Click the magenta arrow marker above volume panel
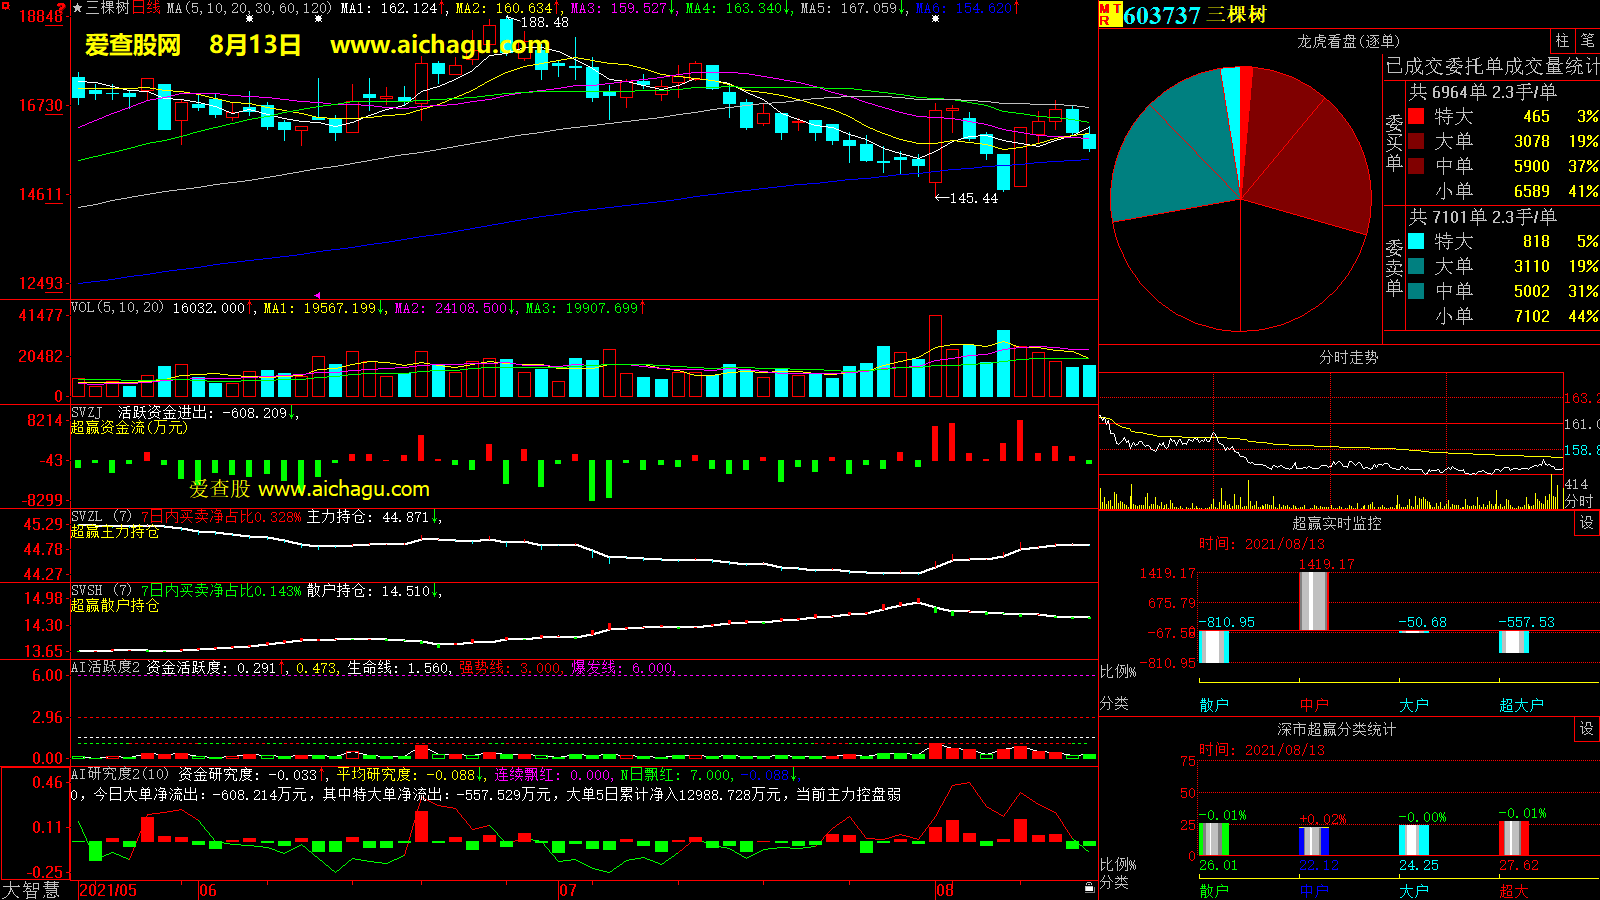 tap(317, 296)
